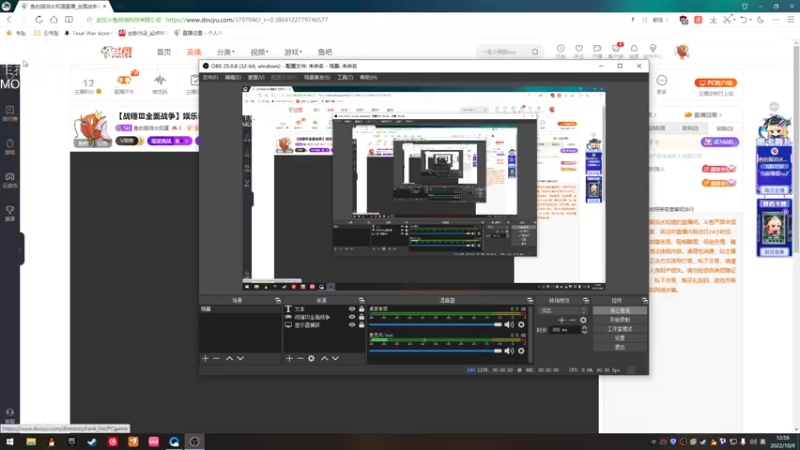Add a new source with the plus icon
This screenshot has height=450, width=800.
click(x=289, y=358)
